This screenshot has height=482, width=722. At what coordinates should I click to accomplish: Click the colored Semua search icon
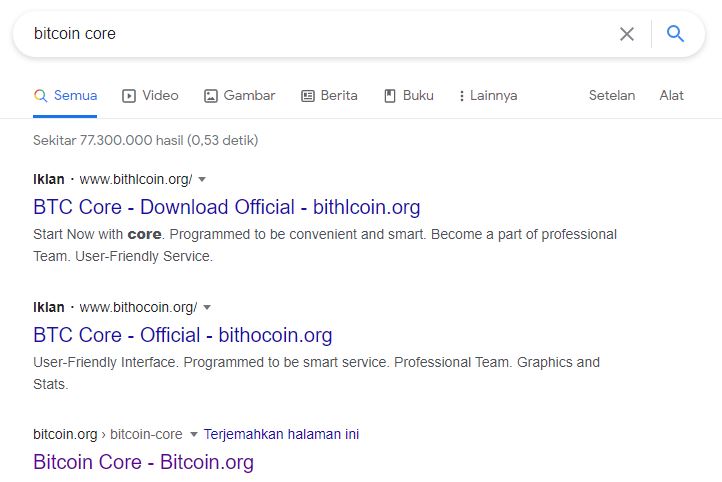coord(41,96)
